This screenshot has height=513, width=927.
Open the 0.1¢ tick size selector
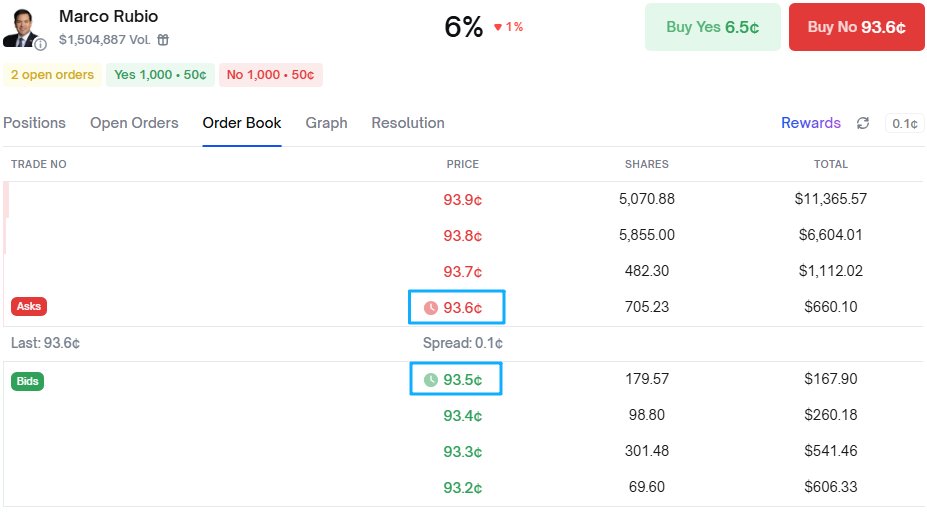pos(904,123)
